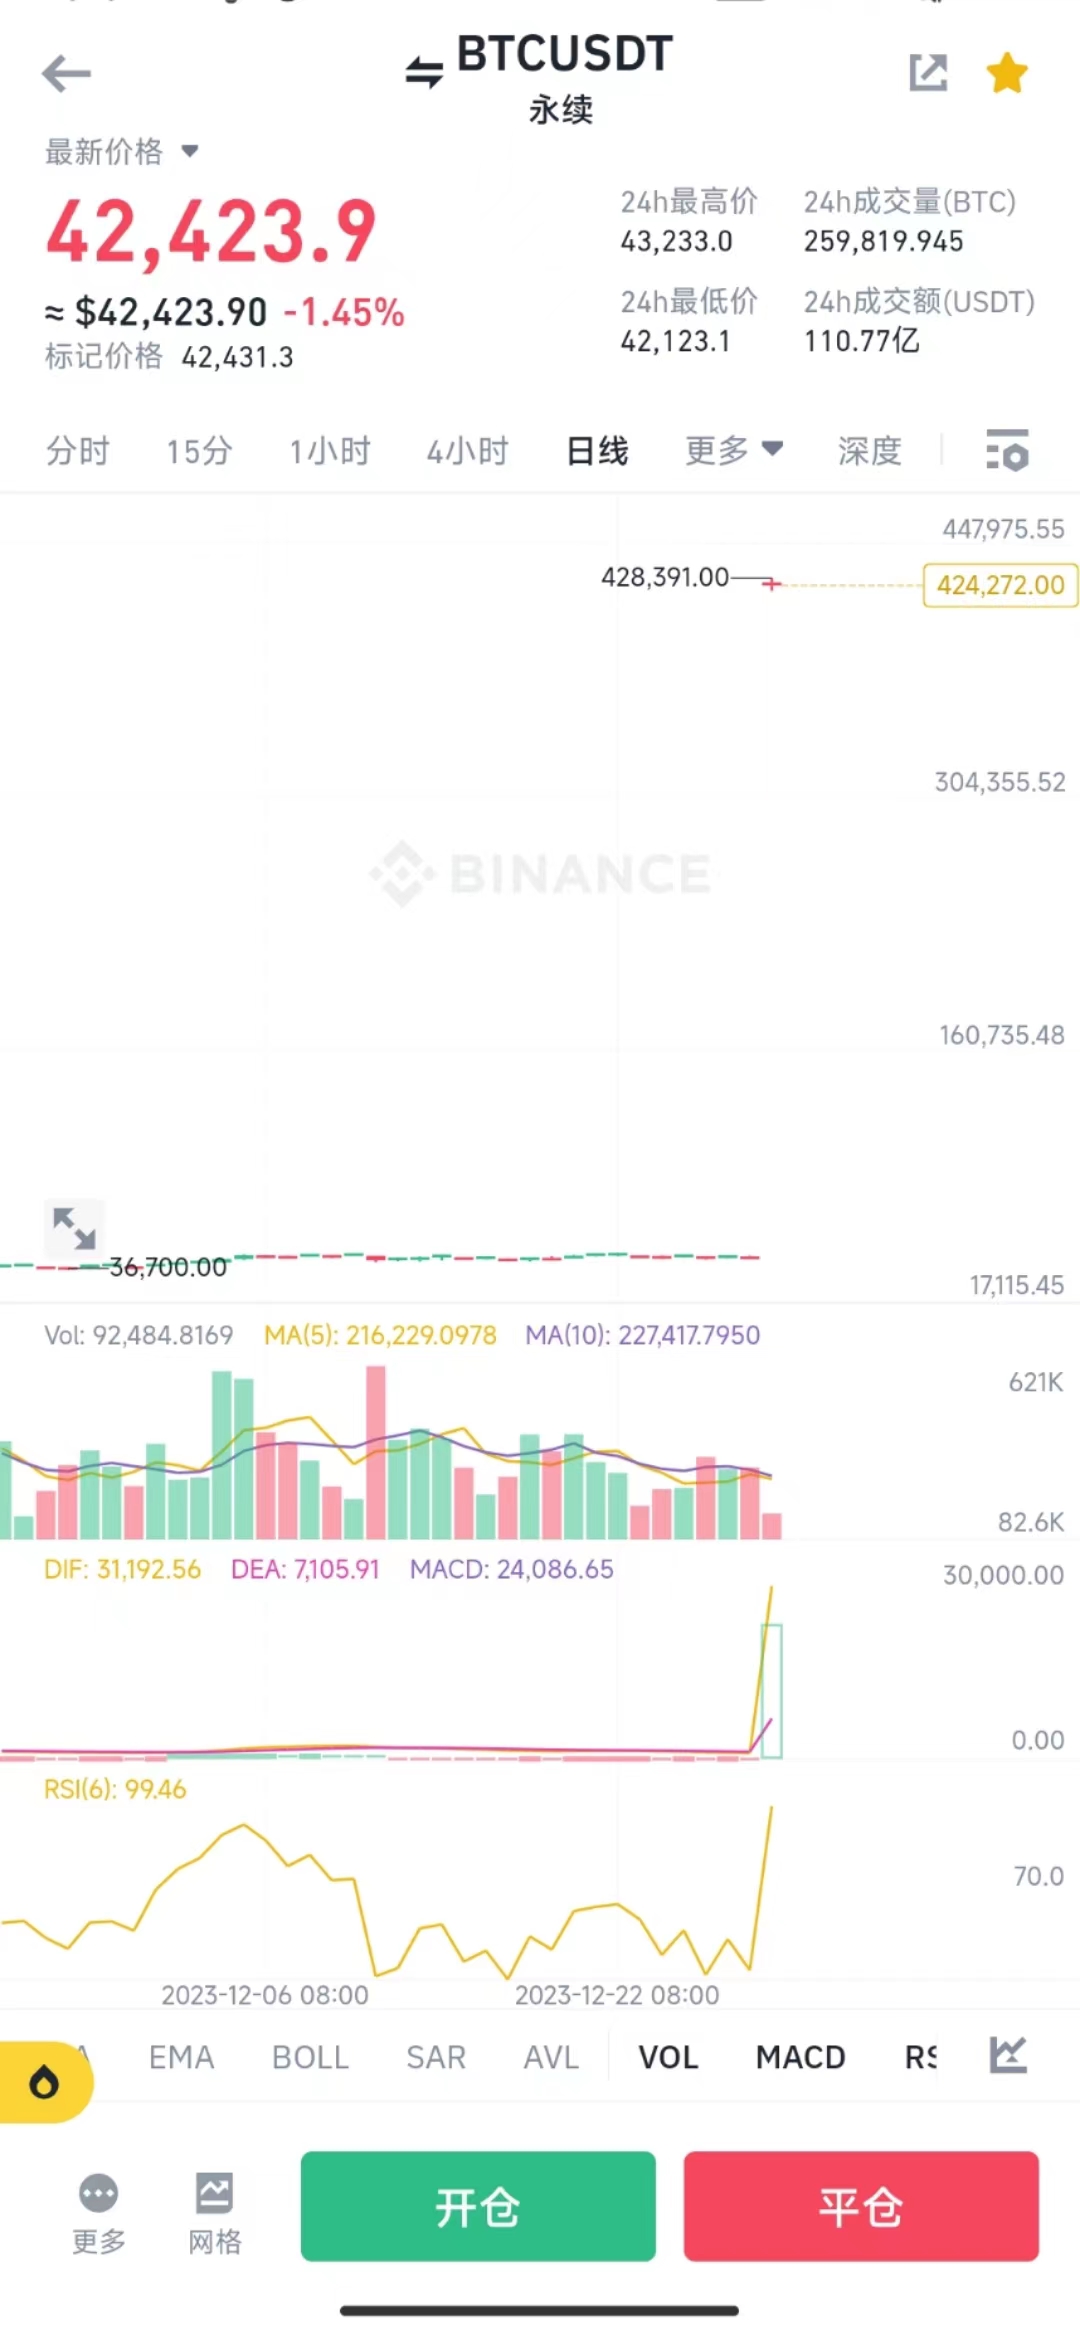Select the 4小时 timeframe tab
The height and width of the screenshot is (2332, 1080).
click(467, 451)
